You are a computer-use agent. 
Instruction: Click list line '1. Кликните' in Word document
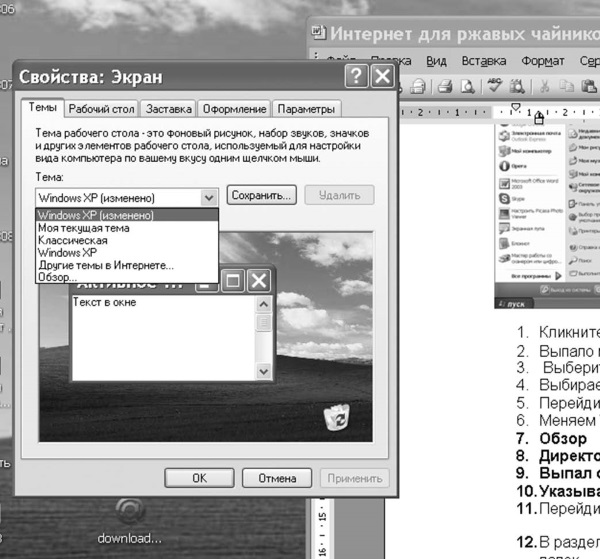click(x=558, y=332)
